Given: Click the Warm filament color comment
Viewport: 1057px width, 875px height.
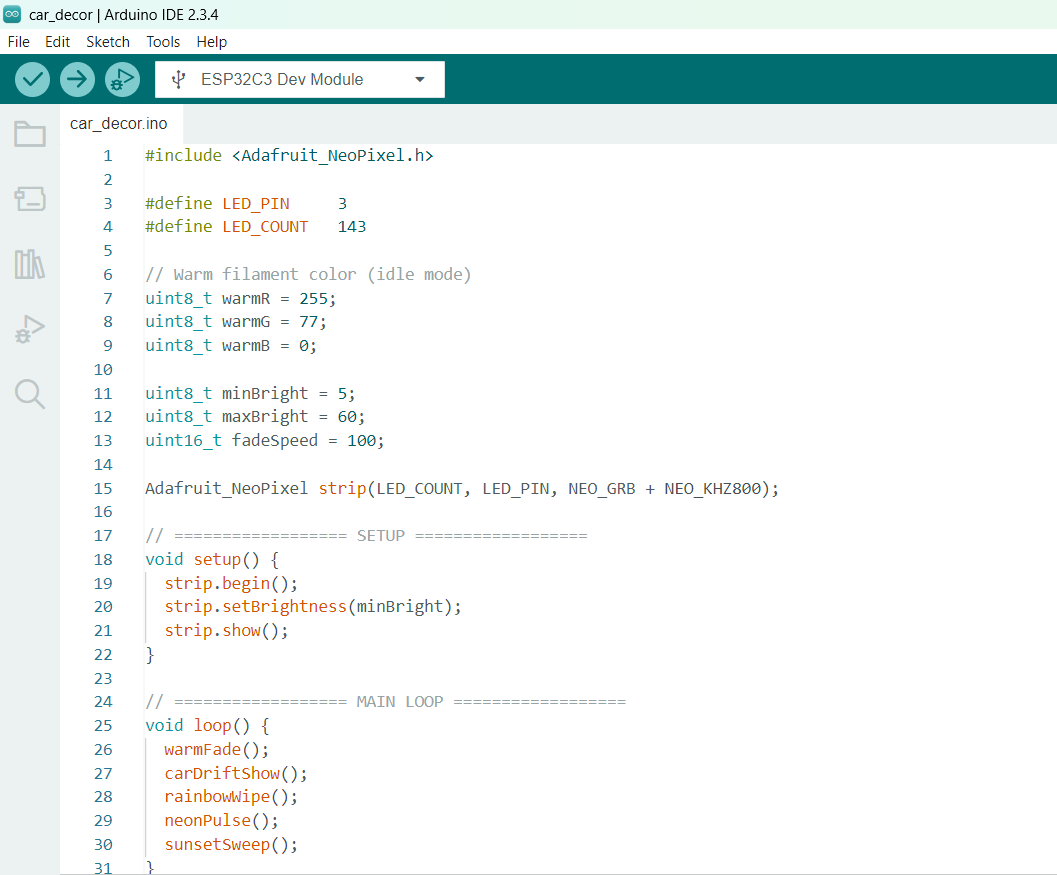Looking at the screenshot, I should pyautogui.click(x=308, y=274).
